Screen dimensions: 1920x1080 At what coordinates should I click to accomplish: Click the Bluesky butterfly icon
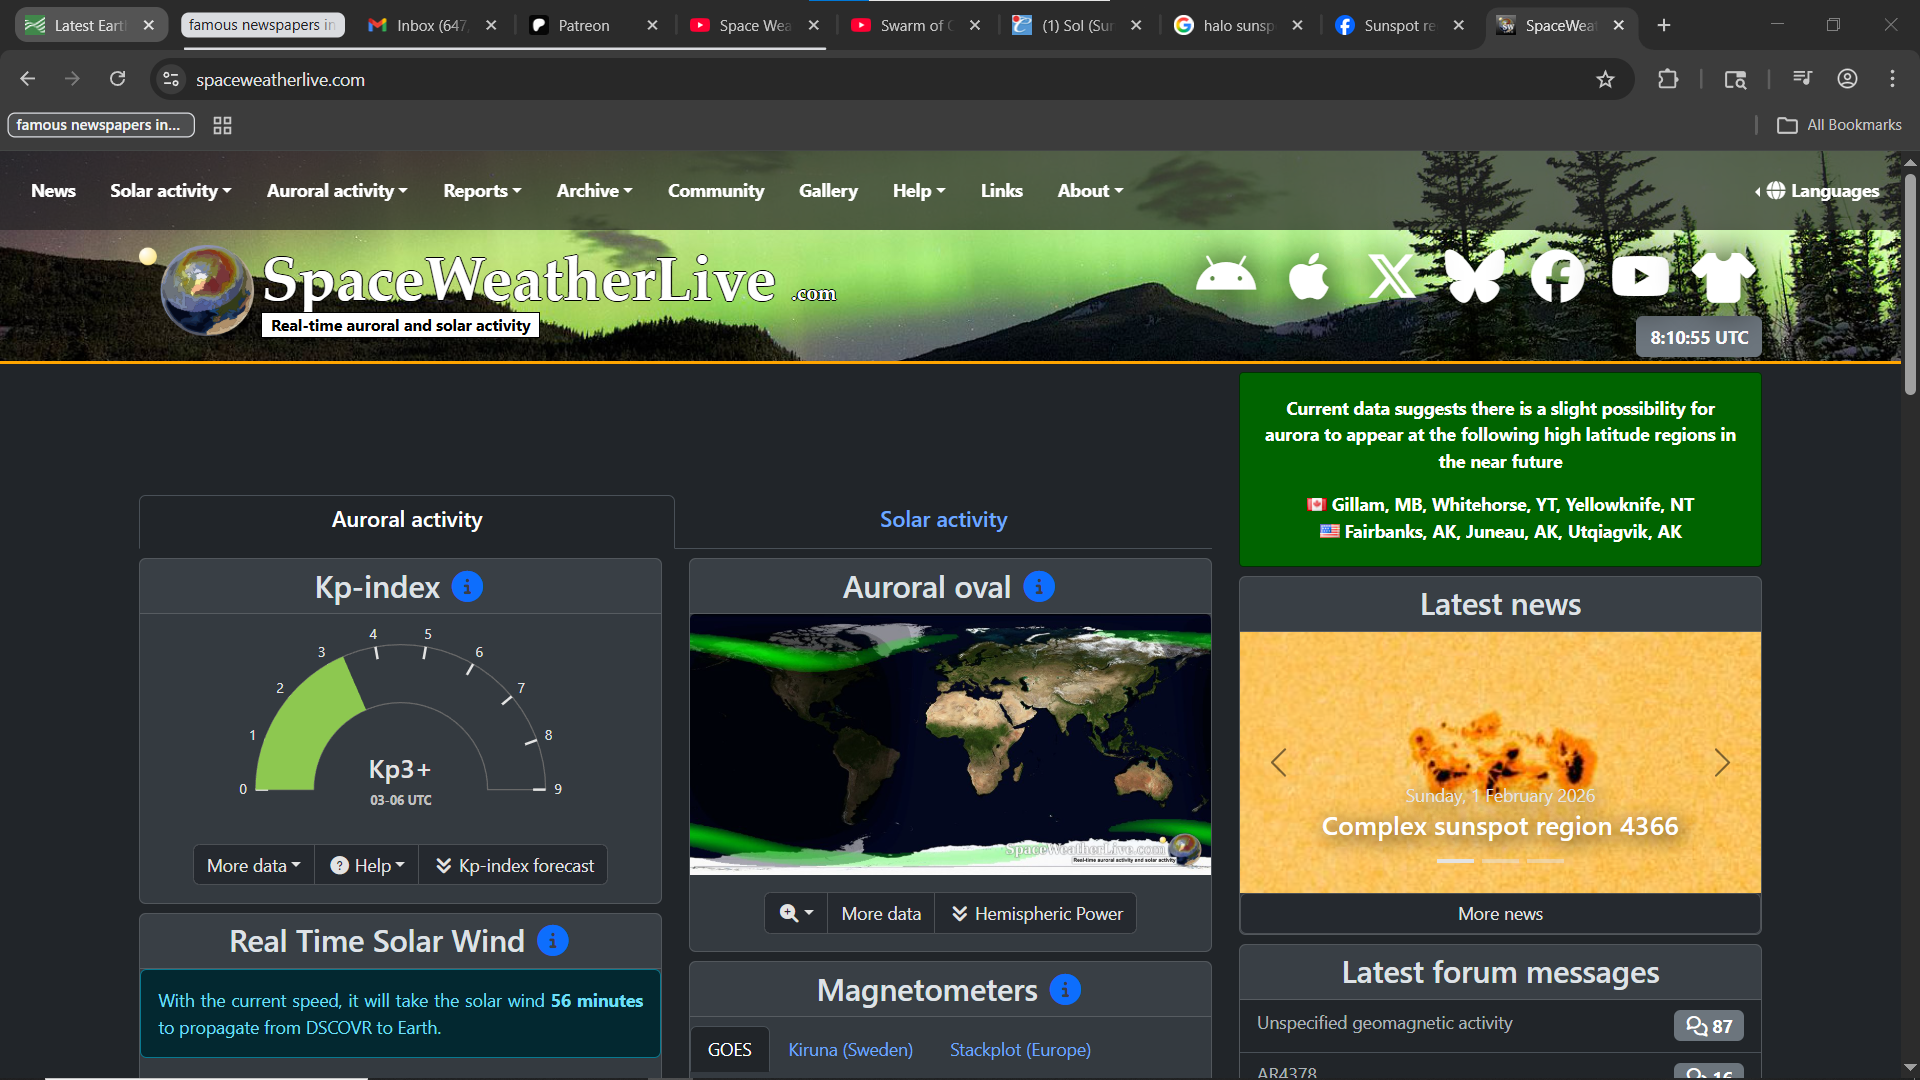pos(1474,276)
